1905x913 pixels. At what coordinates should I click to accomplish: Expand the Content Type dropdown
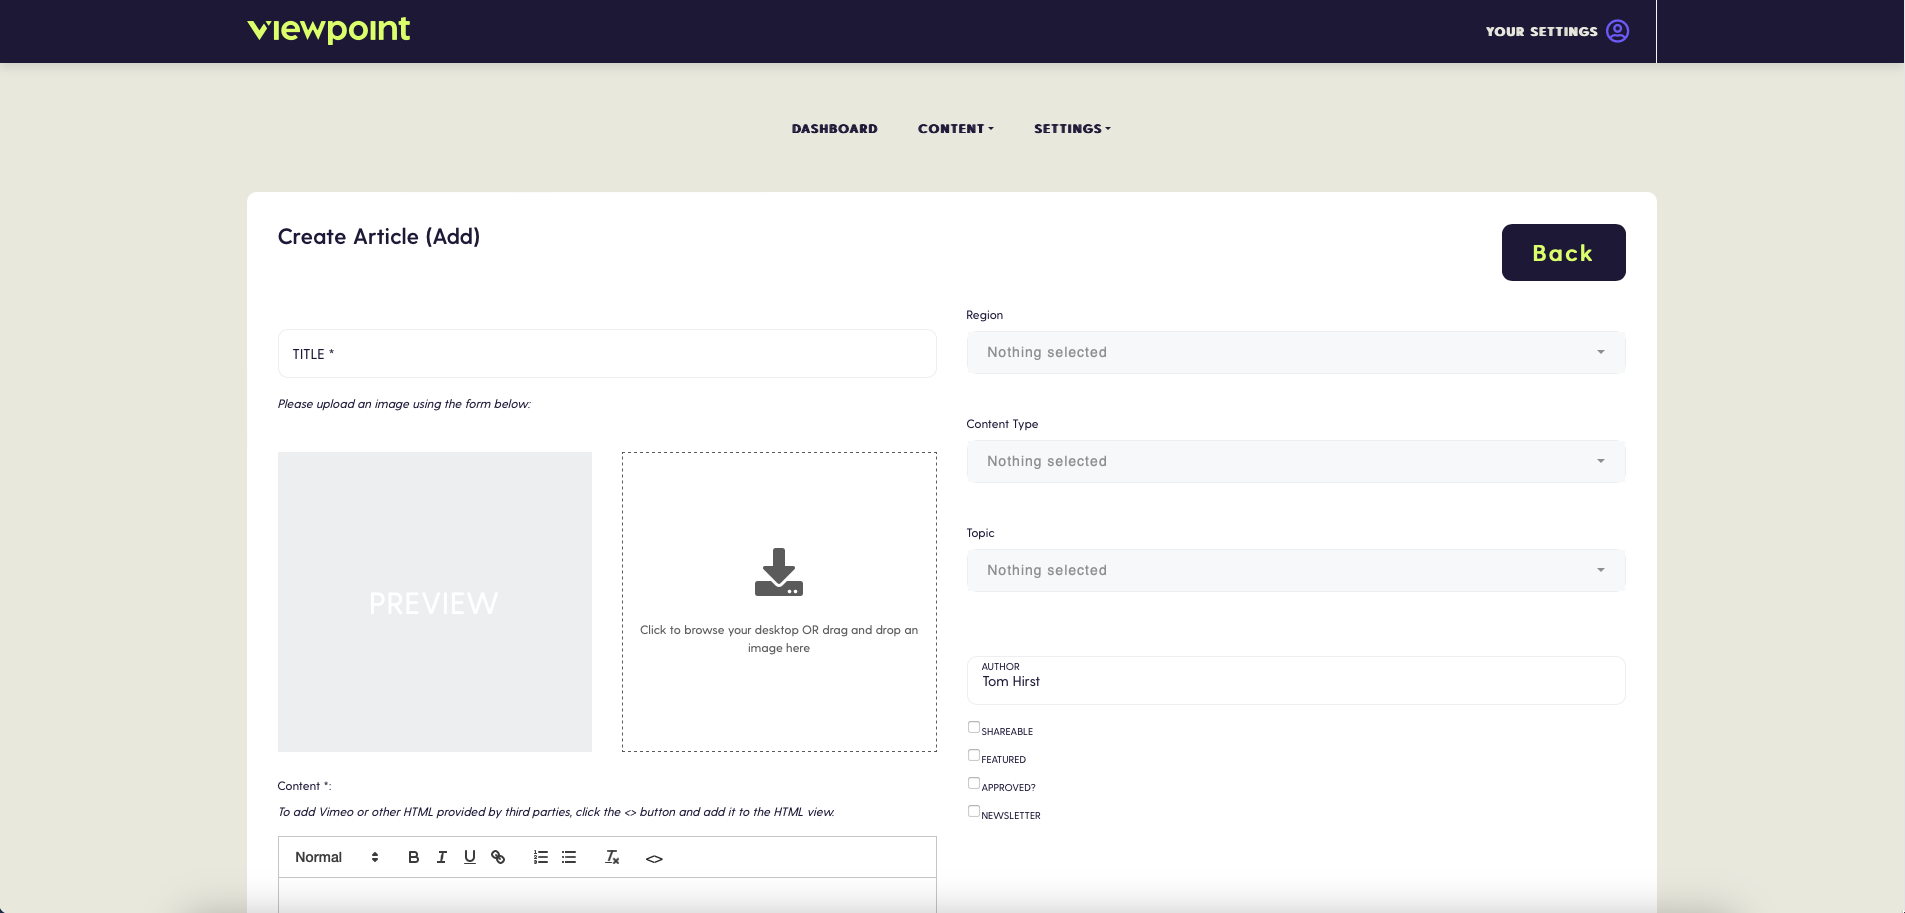(x=1296, y=461)
